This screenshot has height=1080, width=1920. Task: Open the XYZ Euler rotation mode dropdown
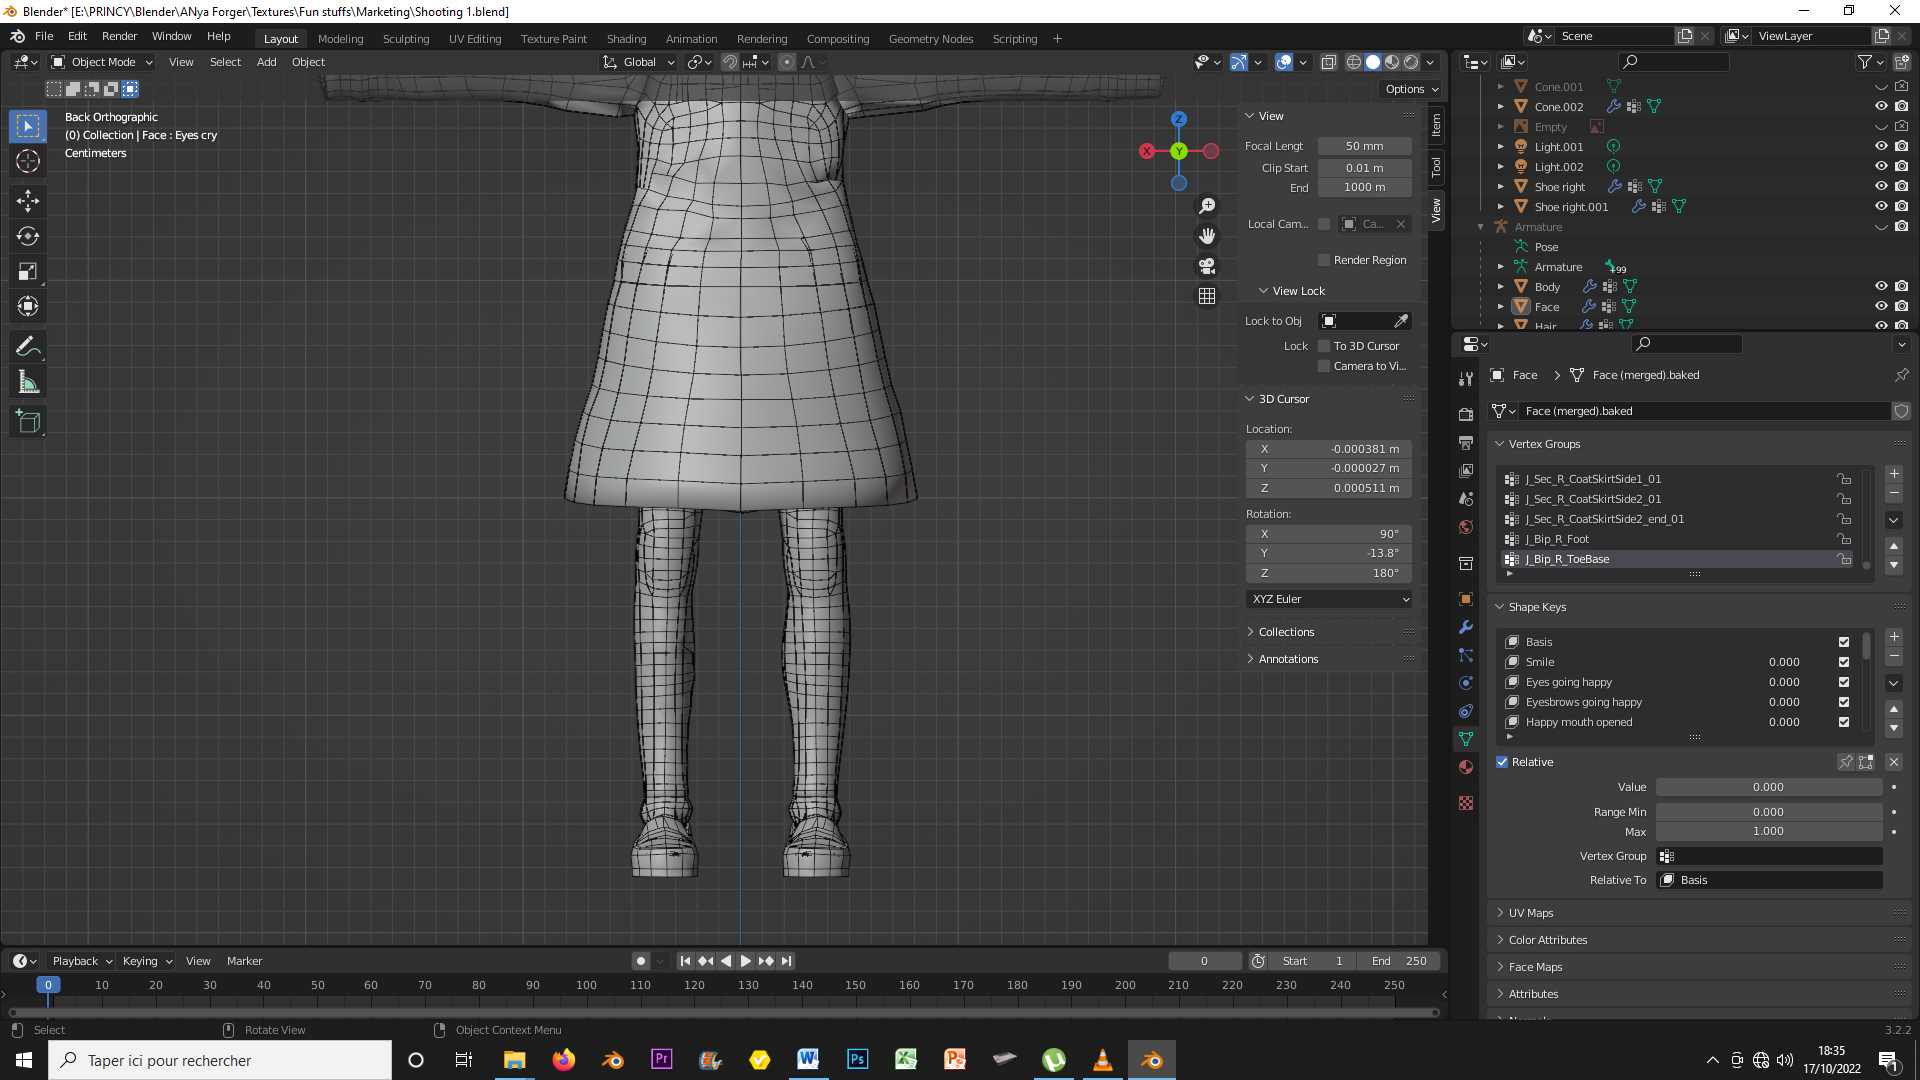(x=1330, y=599)
